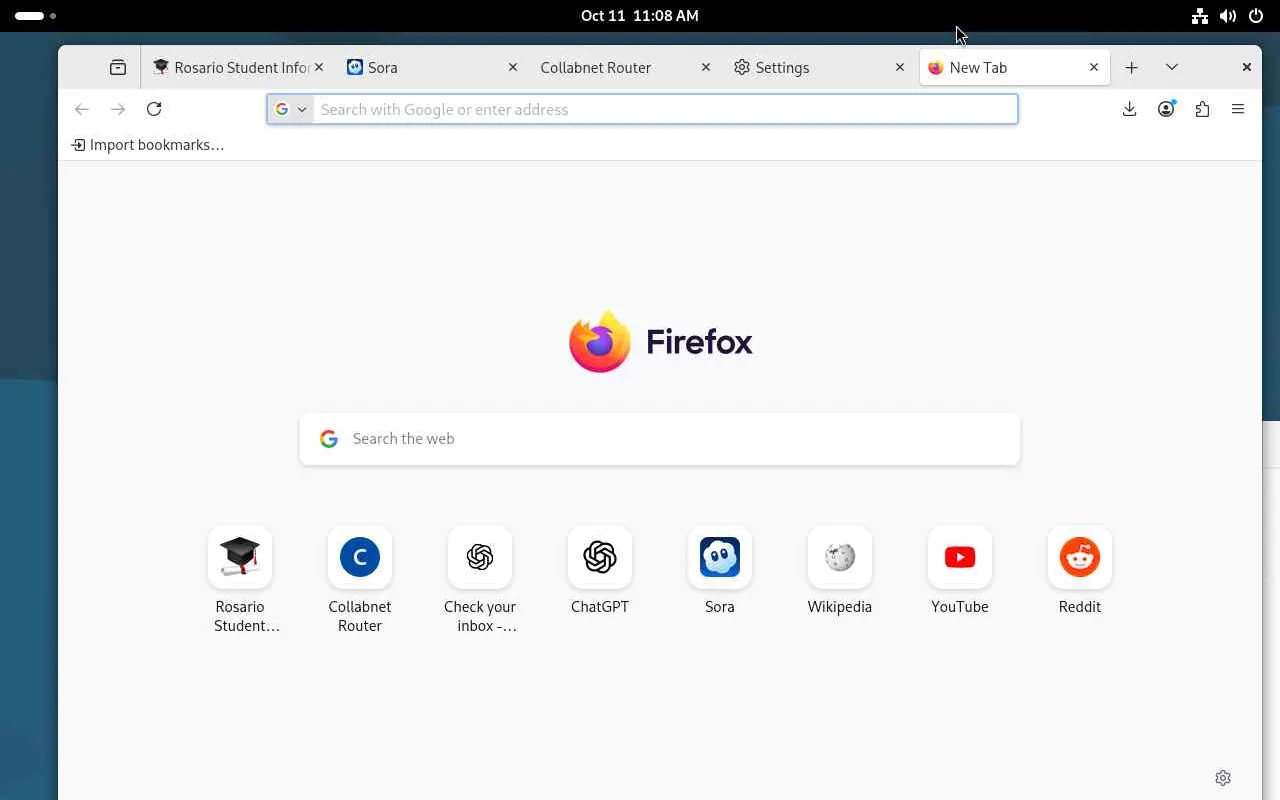The width and height of the screenshot is (1280, 800).
Task: Reload the current page
Action: click(x=154, y=109)
